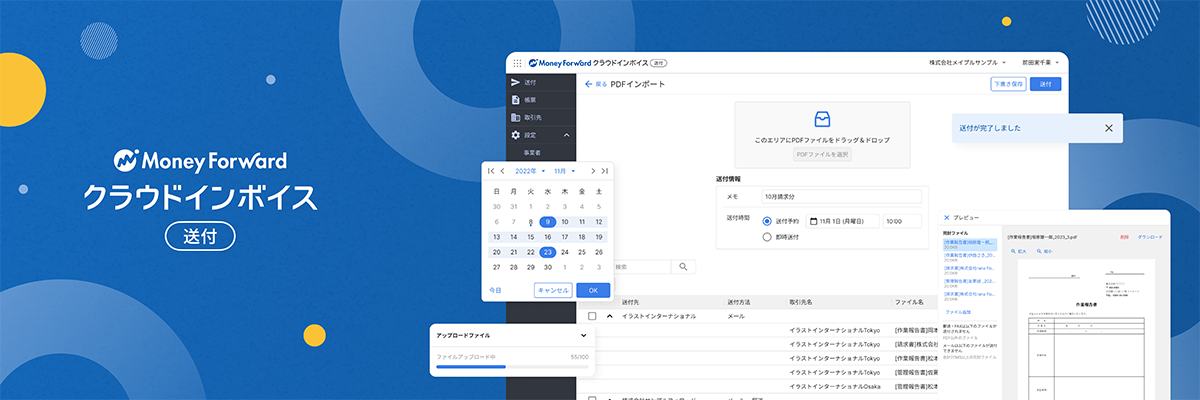Open 帳票 document icon in sidebar

pyautogui.click(x=516, y=100)
